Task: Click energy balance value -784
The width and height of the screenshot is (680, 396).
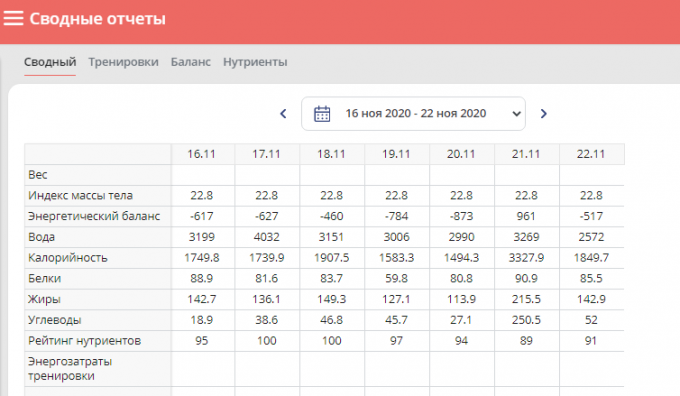Action: 396,216
